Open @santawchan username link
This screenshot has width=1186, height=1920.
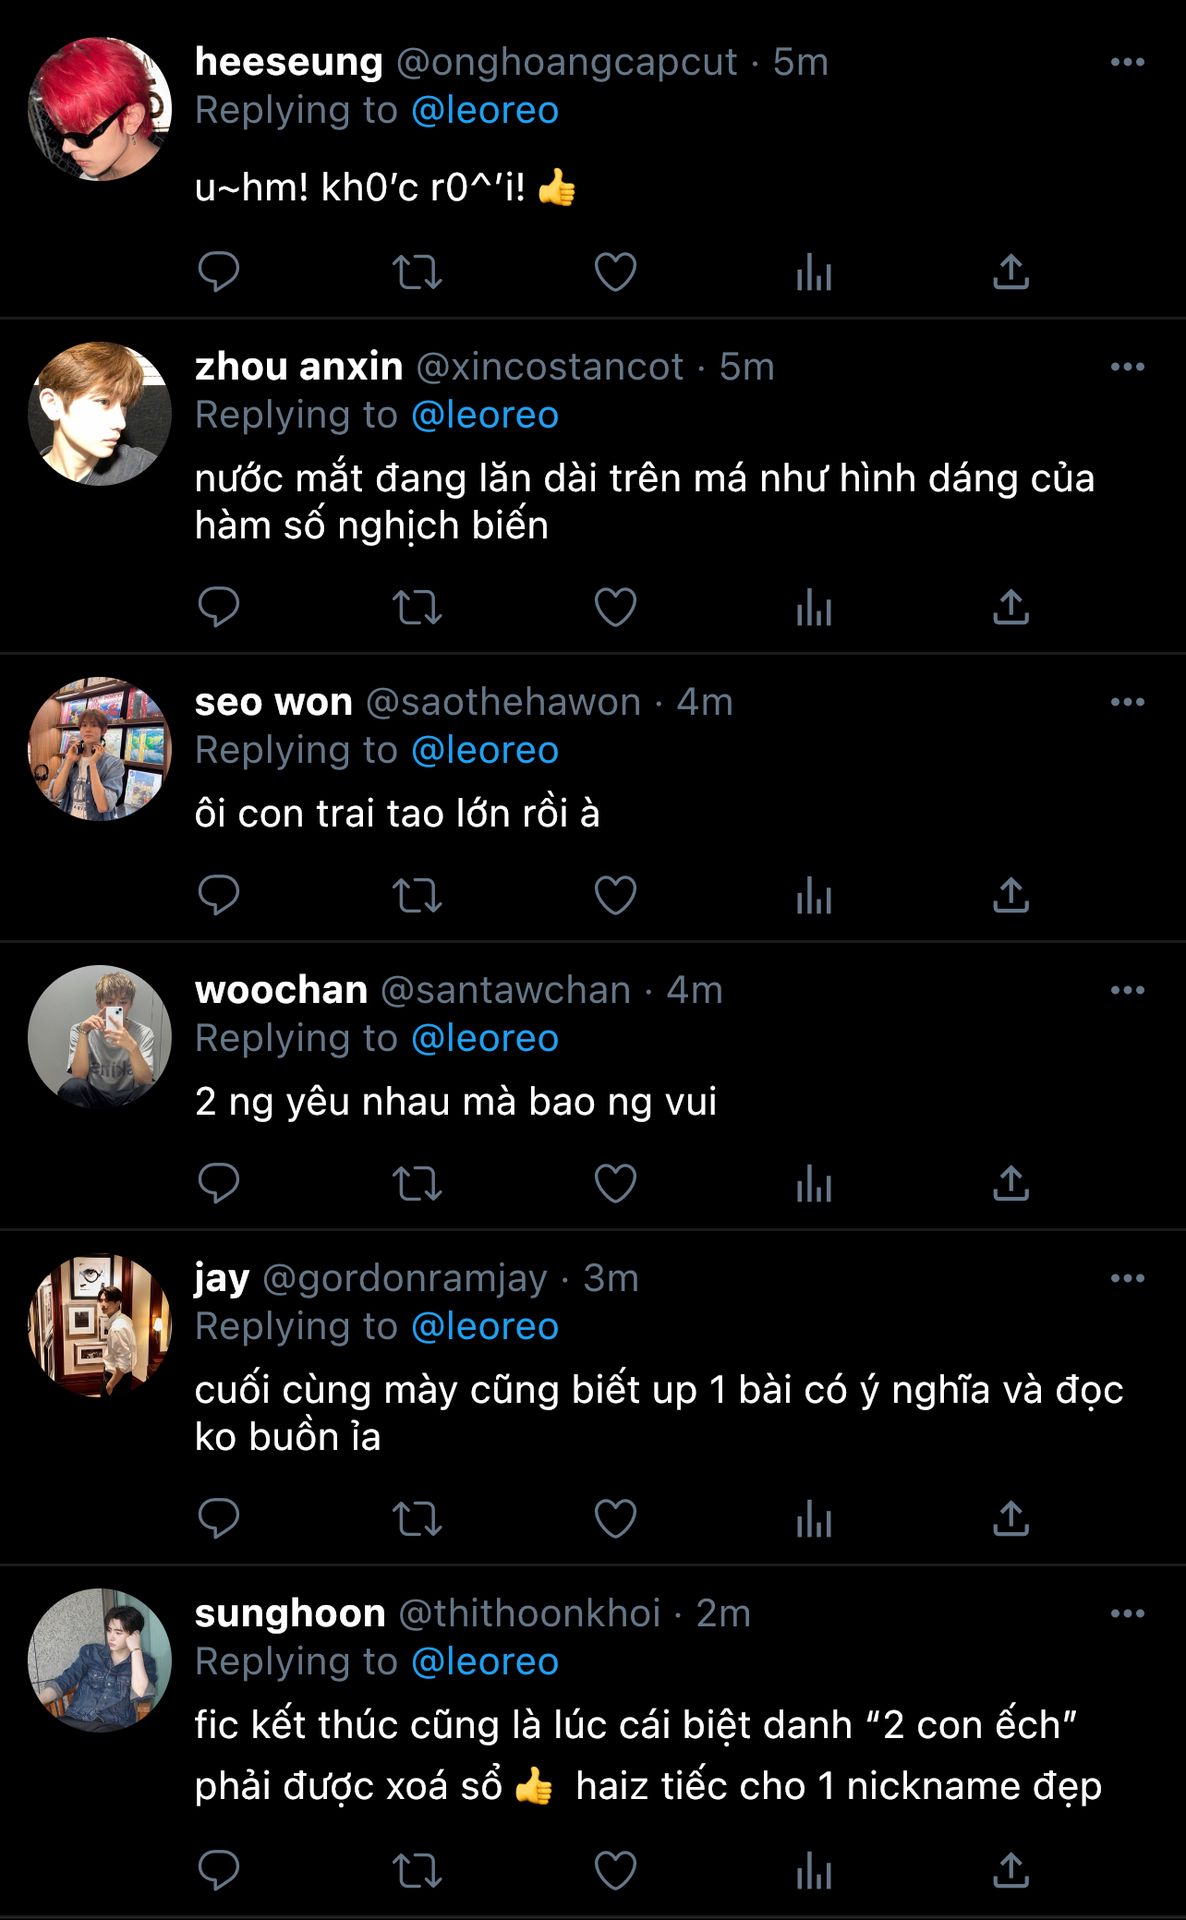pos(506,990)
